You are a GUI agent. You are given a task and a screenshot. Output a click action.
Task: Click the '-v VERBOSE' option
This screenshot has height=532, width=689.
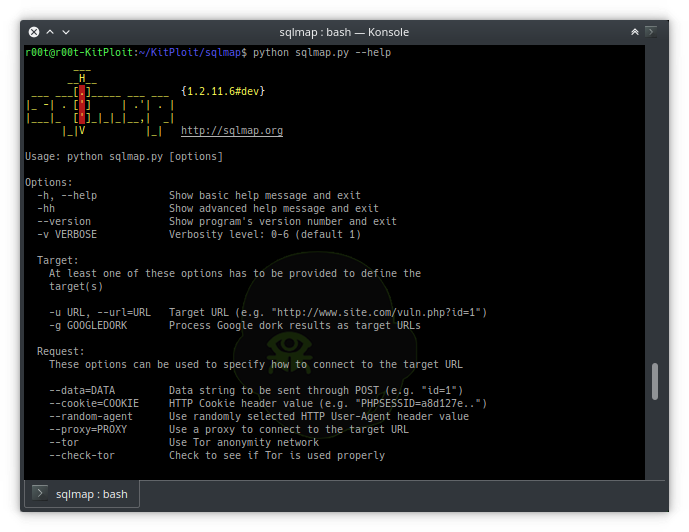[x=67, y=234]
